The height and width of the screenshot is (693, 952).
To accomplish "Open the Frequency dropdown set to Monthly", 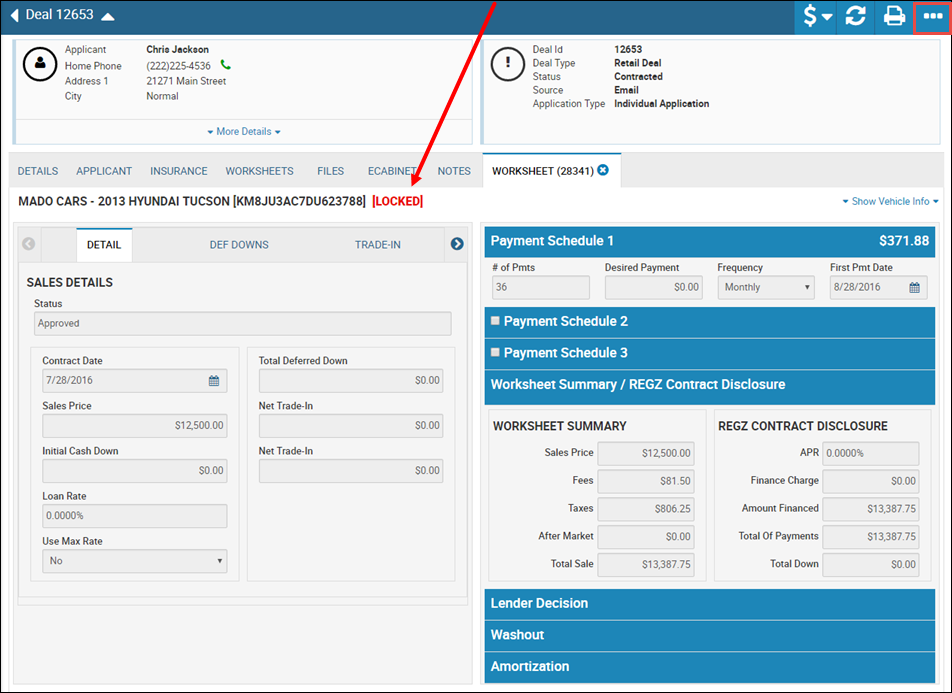I will 766,287.
